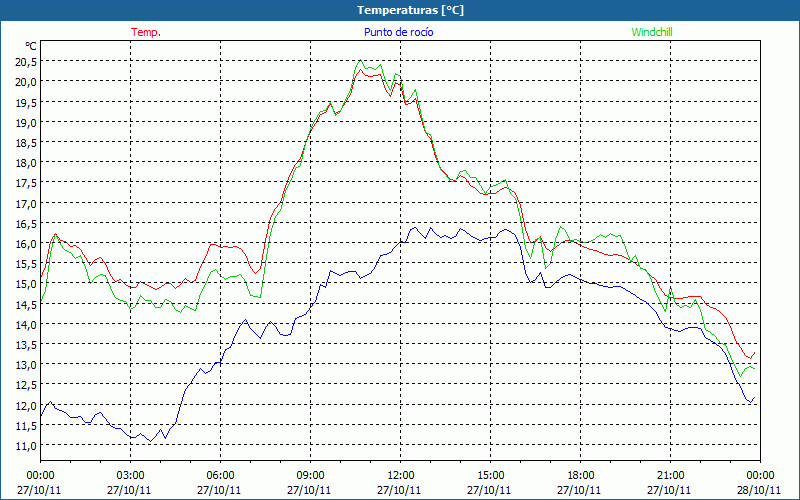Click the '16,0' y-axis value
Image resolution: width=800 pixels, height=500 pixels.
[x=26, y=243]
